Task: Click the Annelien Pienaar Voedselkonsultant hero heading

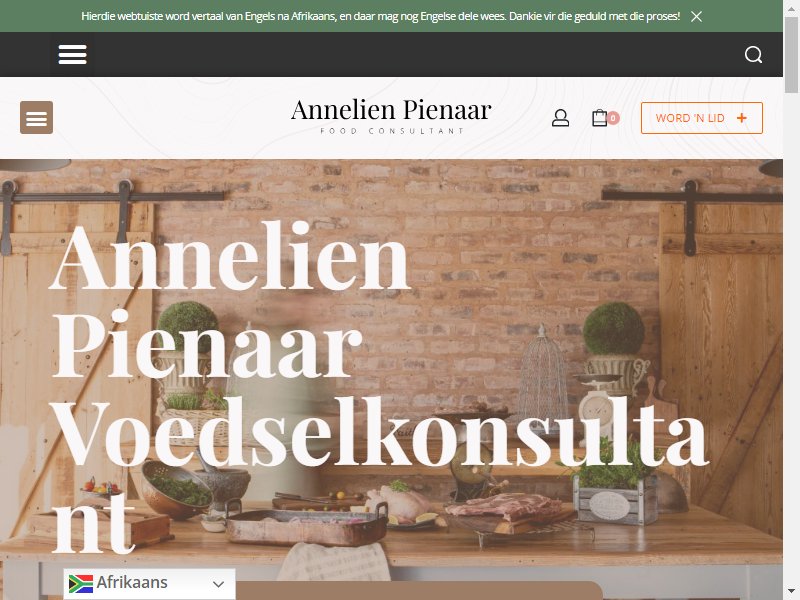Action: pyautogui.click(x=380, y=388)
